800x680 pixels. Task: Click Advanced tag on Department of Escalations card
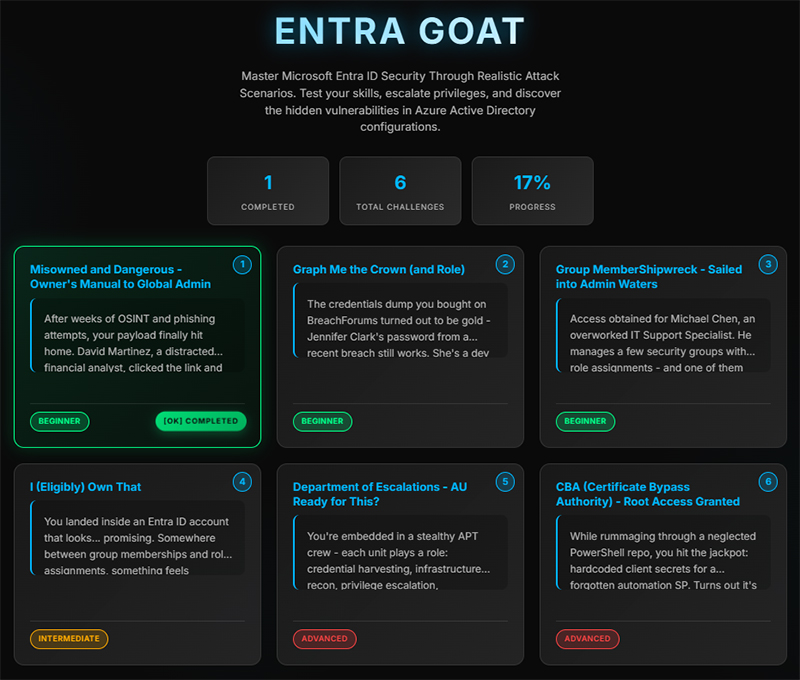click(x=324, y=638)
